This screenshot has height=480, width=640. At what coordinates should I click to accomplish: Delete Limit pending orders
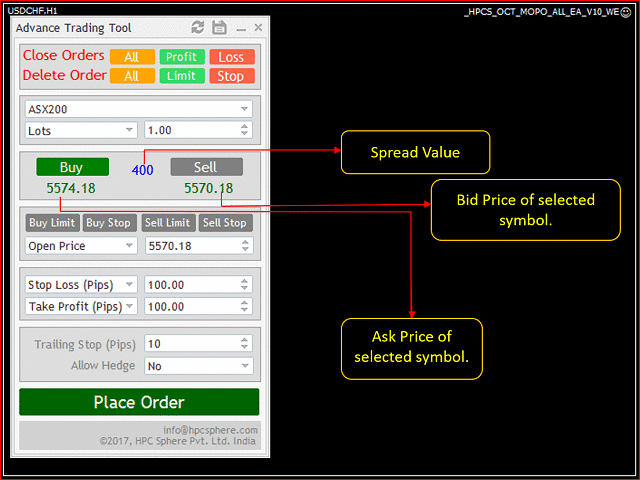pos(182,76)
